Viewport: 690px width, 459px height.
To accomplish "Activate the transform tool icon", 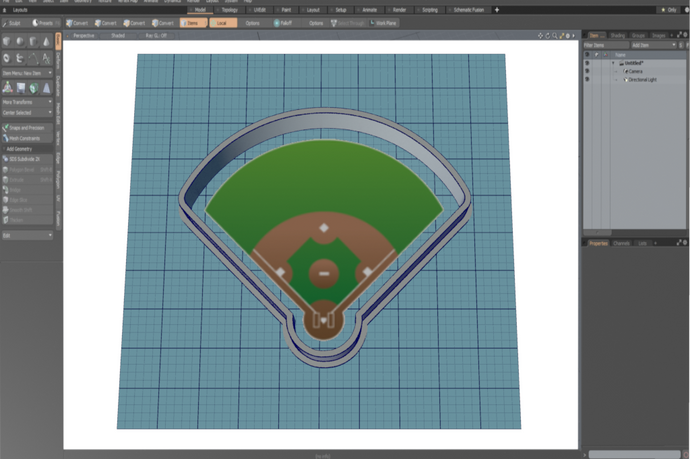I will 9,87.
